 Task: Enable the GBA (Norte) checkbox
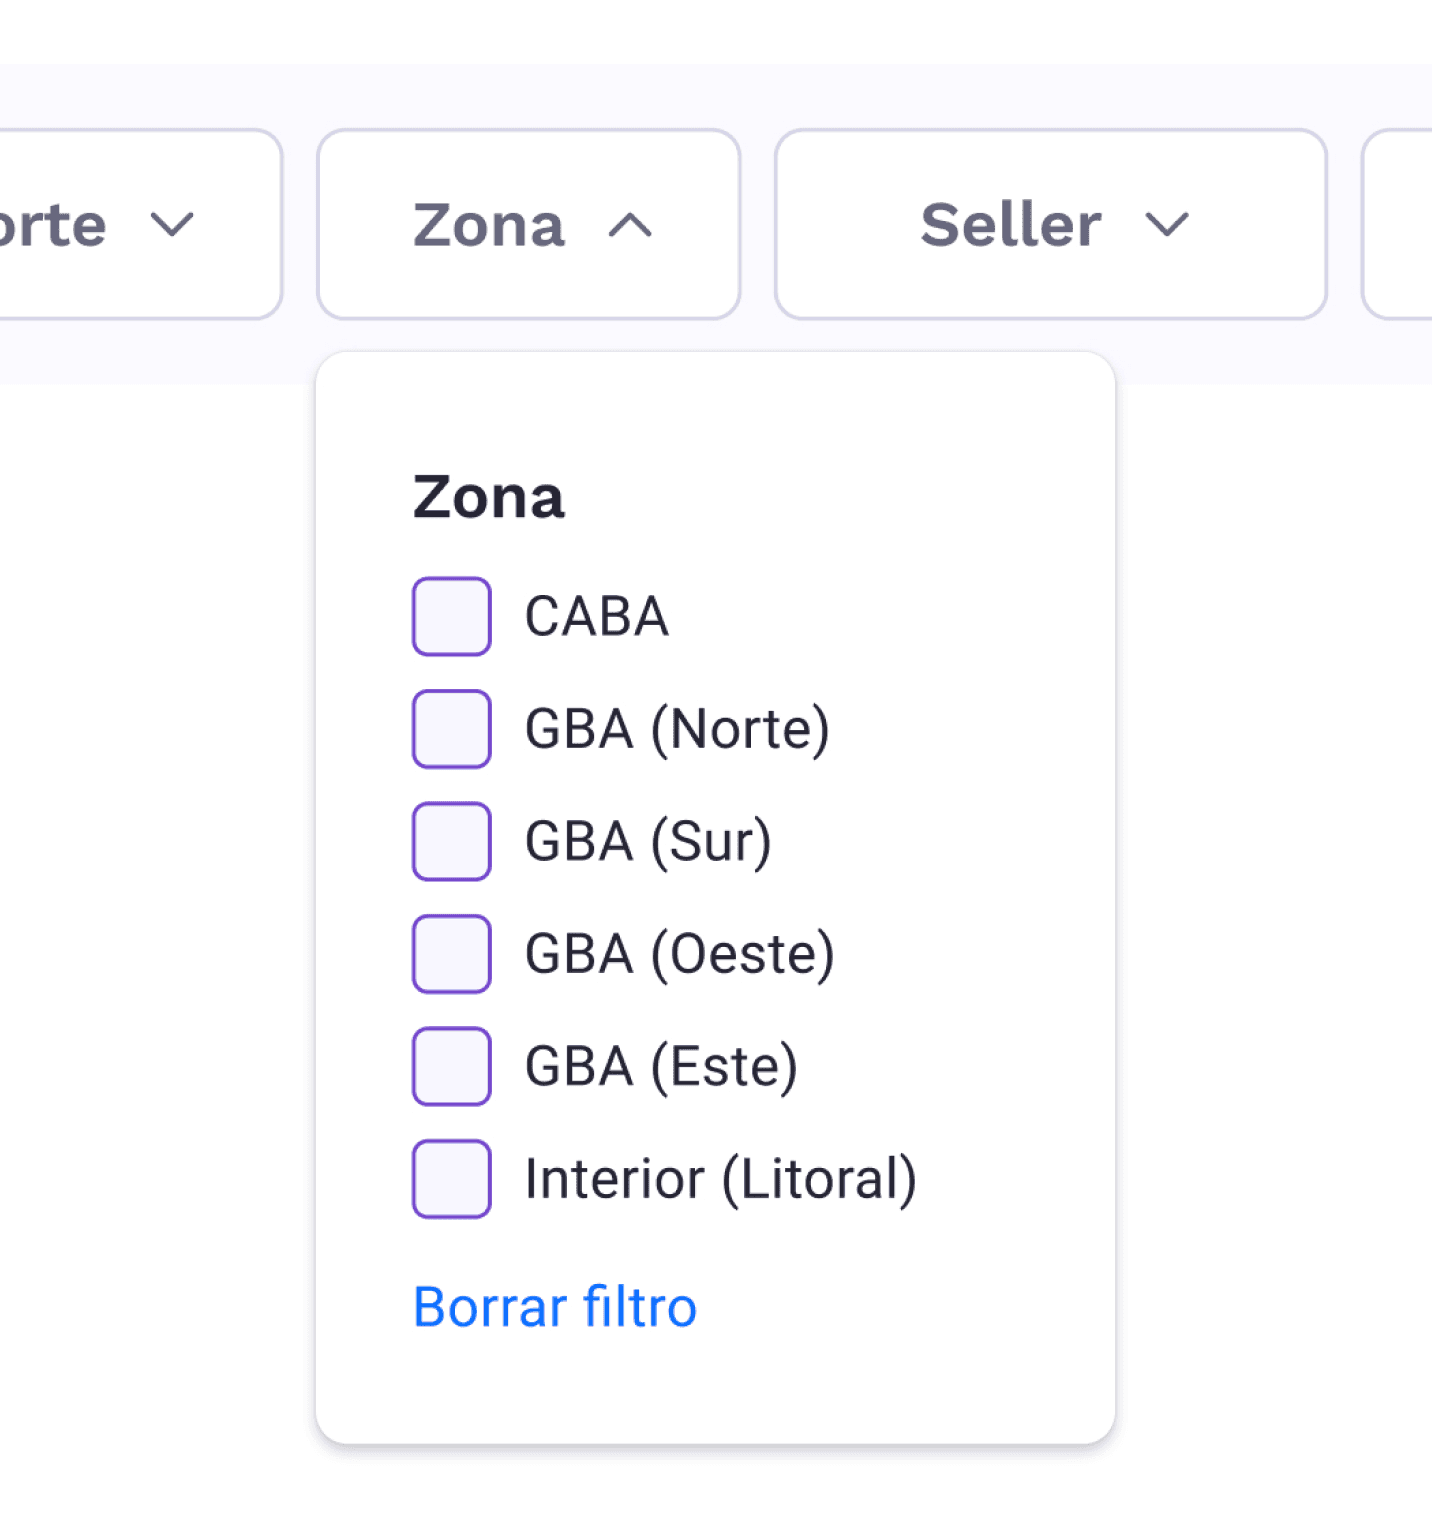click(451, 729)
